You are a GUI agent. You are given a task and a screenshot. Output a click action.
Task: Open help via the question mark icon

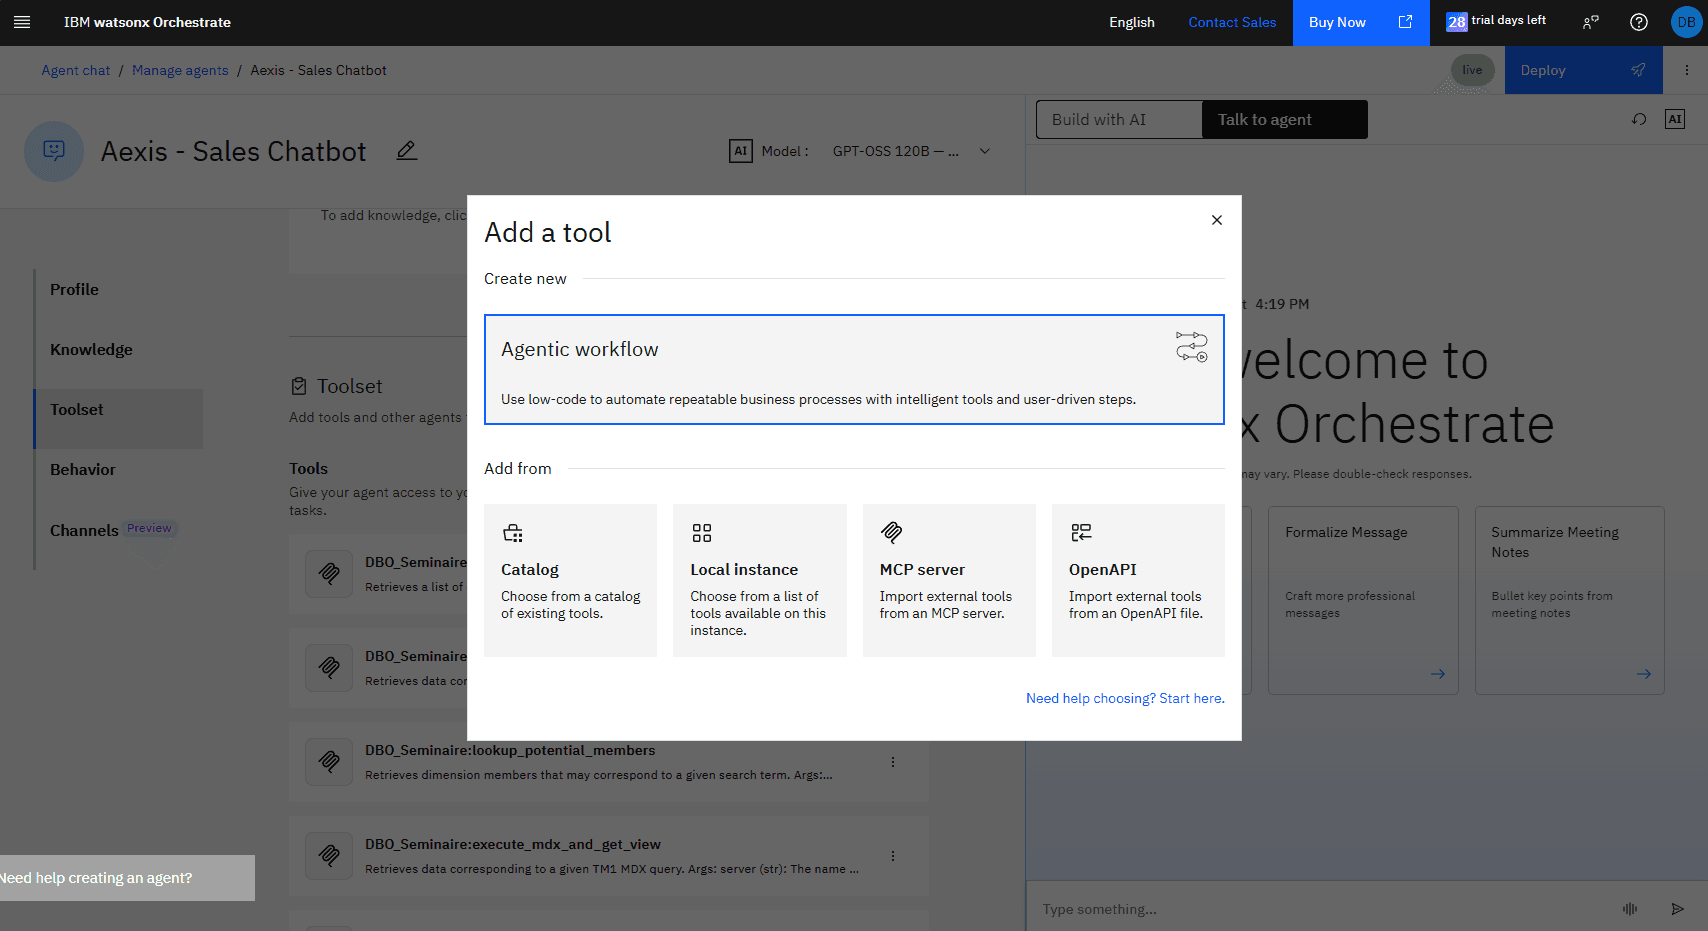click(1638, 22)
